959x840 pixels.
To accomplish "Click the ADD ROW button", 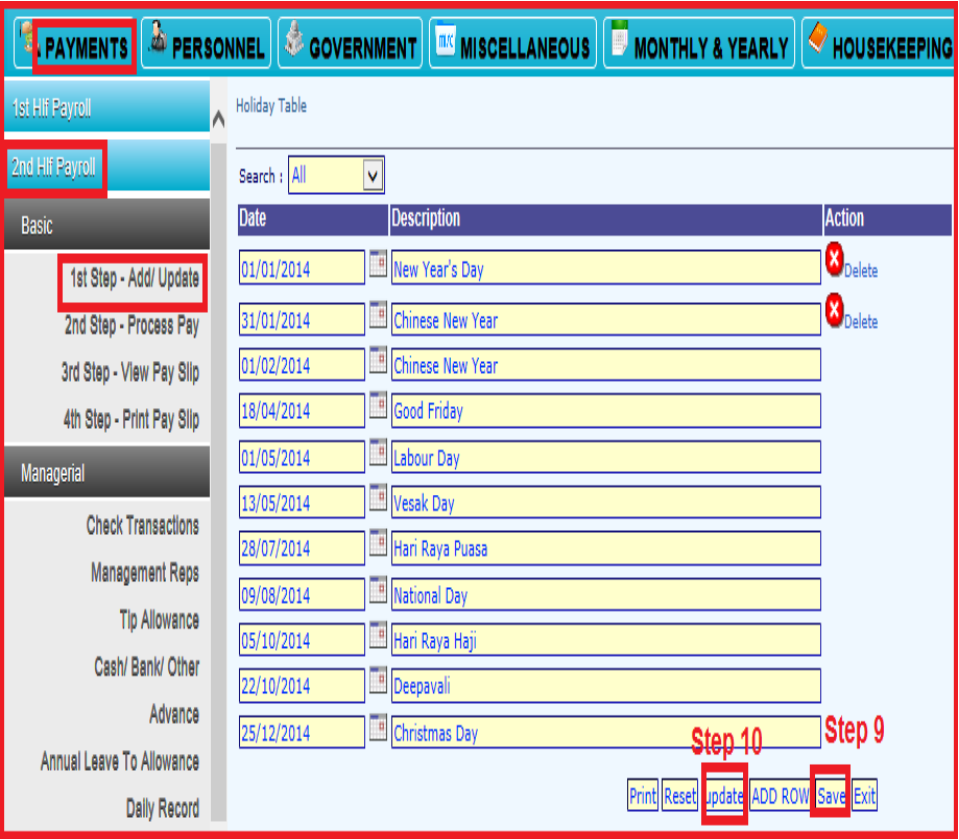I will coord(779,796).
